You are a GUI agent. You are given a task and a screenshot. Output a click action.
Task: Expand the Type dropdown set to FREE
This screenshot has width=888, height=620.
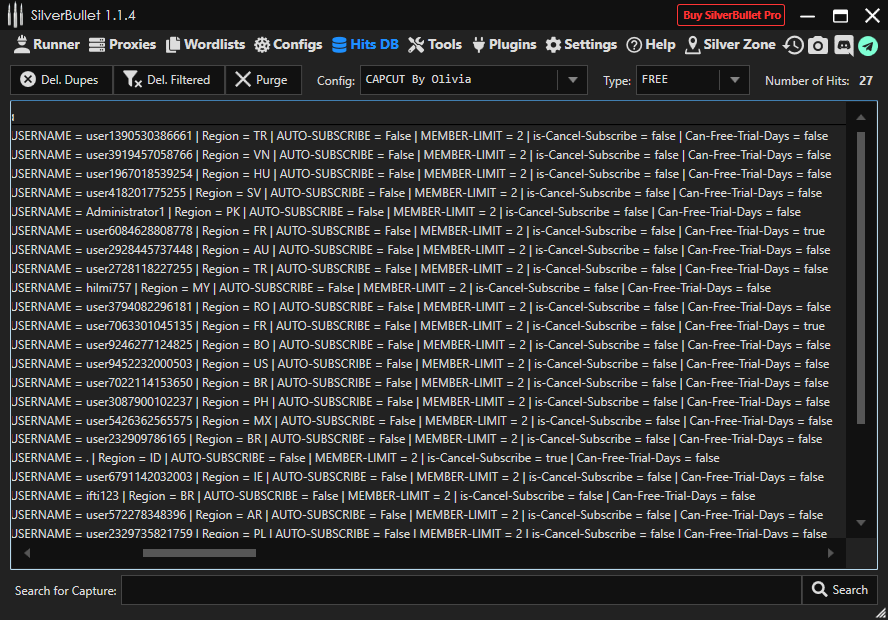[733, 80]
